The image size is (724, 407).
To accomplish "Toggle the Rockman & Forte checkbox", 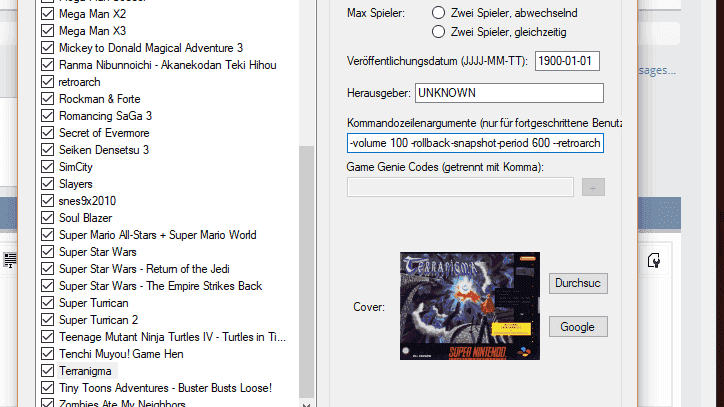I will 48,99.
